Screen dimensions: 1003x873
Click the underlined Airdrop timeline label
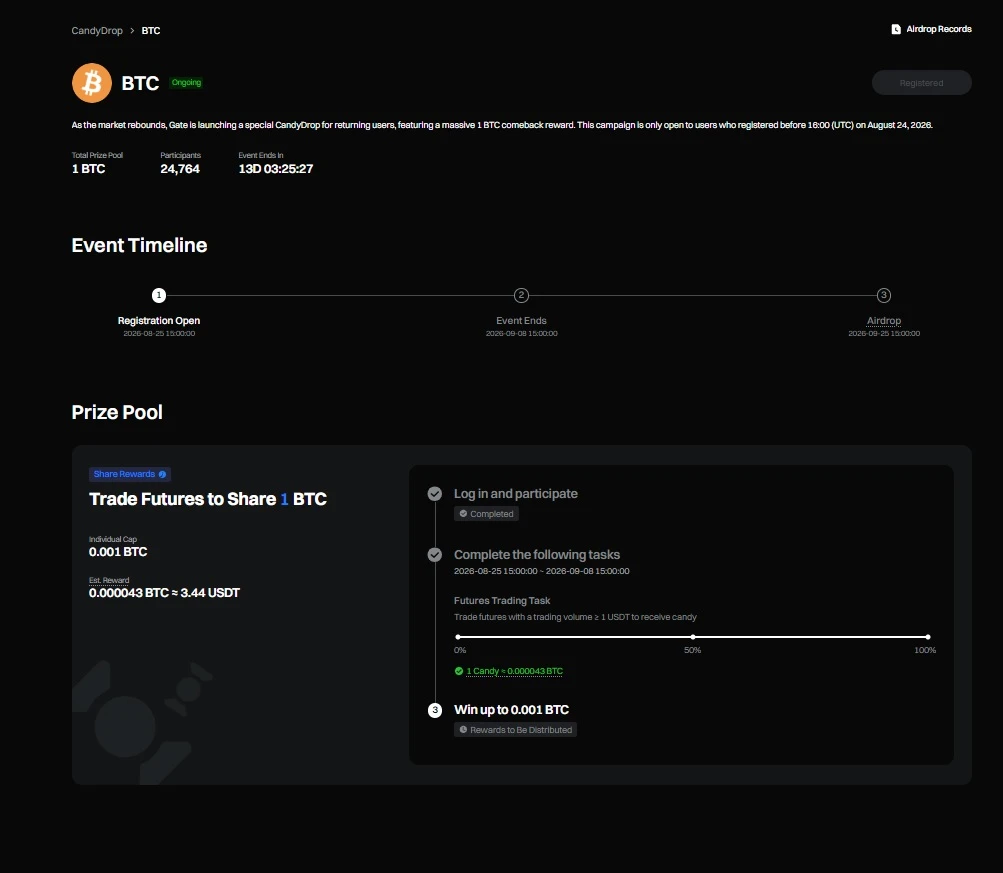click(x=883, y=320)
